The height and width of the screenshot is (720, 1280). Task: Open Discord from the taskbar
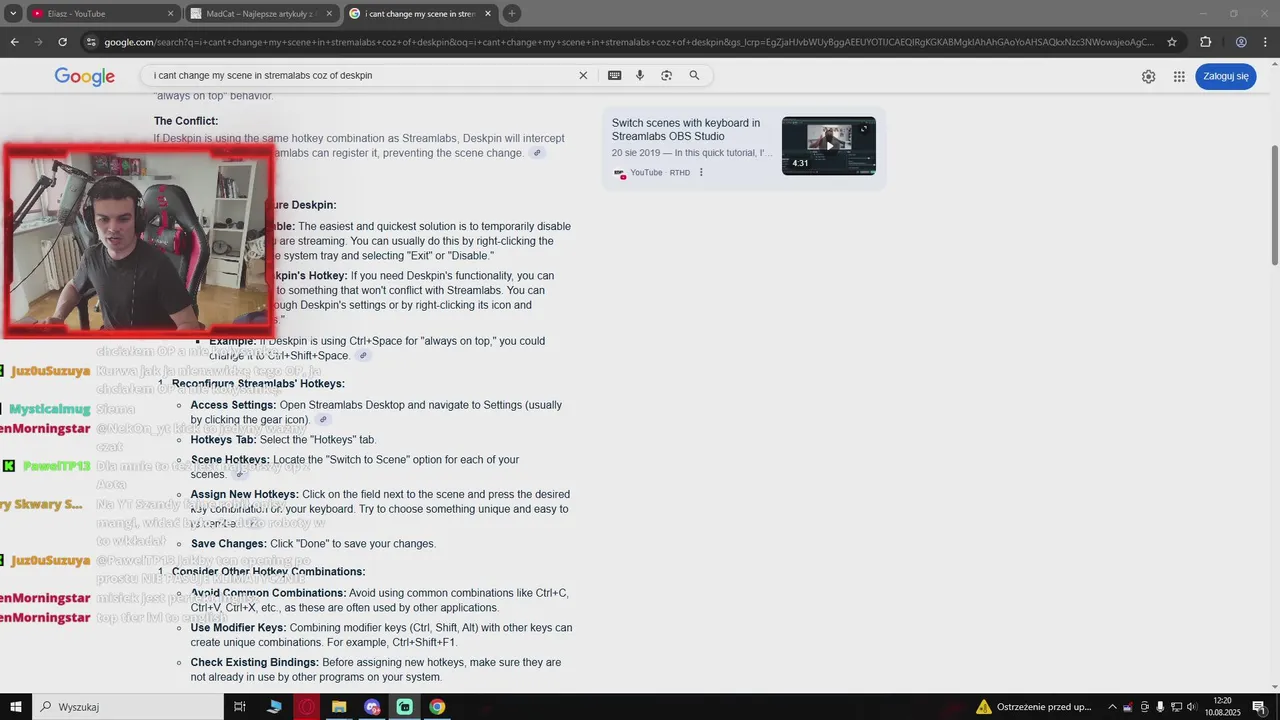click(372, 707)
